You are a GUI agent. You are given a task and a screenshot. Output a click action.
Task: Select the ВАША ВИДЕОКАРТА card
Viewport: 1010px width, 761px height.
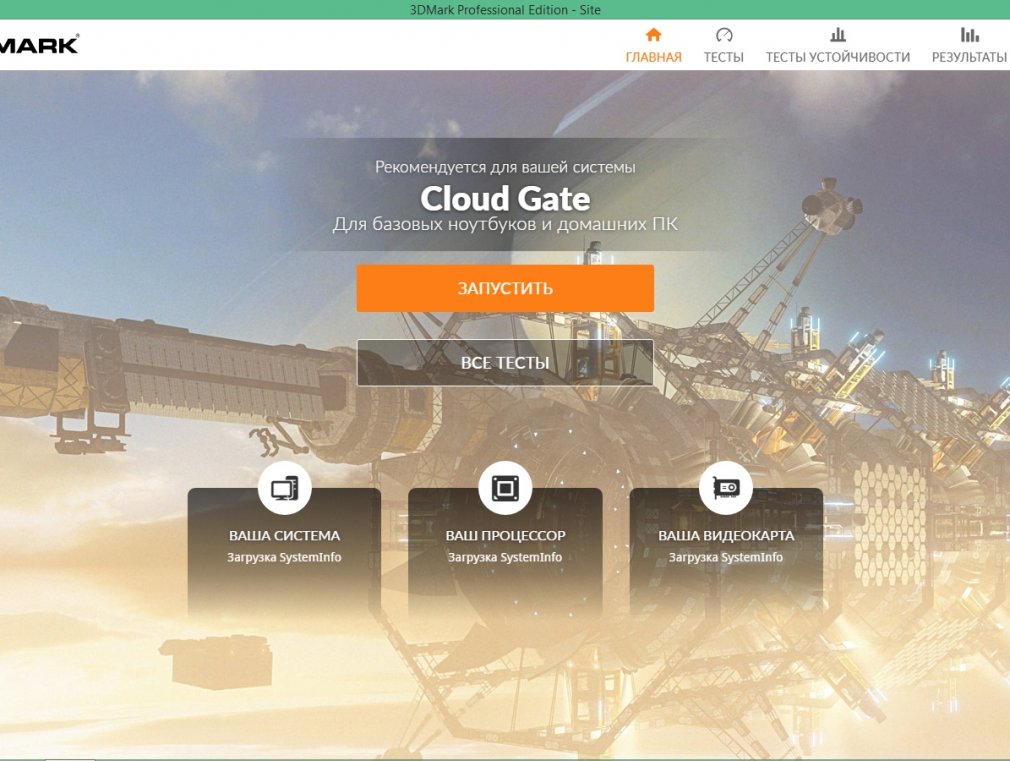point(726,551)
